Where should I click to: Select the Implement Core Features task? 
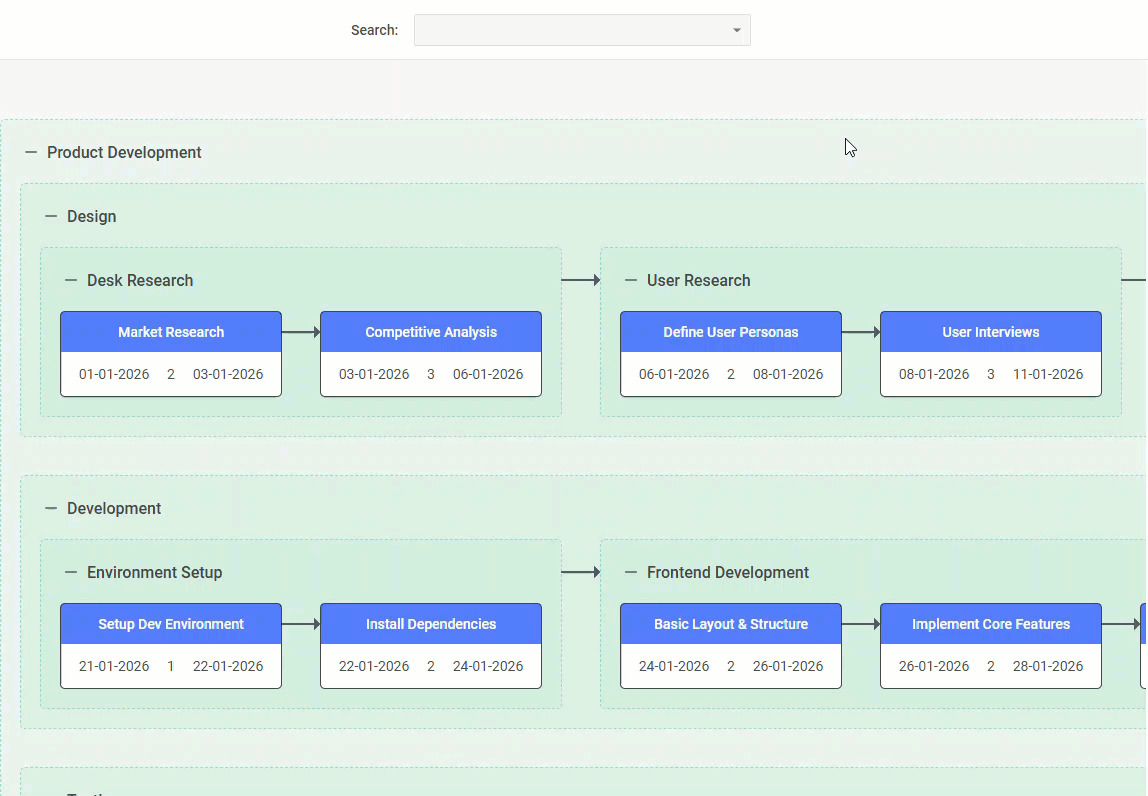coord(990,623)
